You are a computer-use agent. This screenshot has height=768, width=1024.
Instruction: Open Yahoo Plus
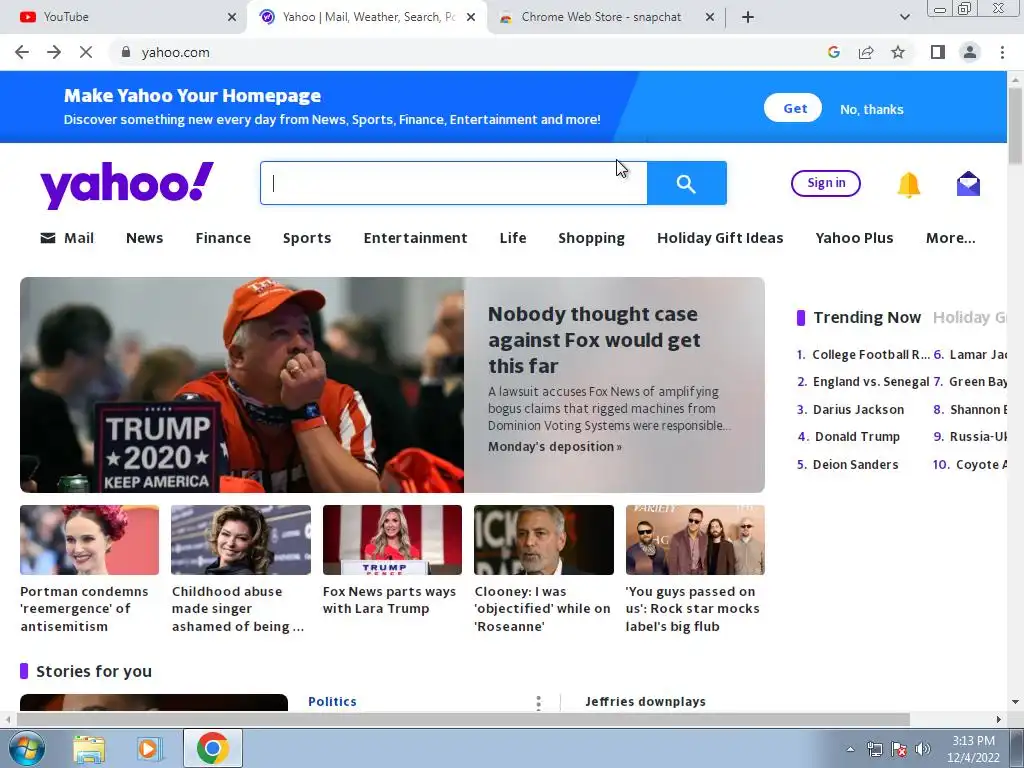pyautogui.click(x=854, y=238)
